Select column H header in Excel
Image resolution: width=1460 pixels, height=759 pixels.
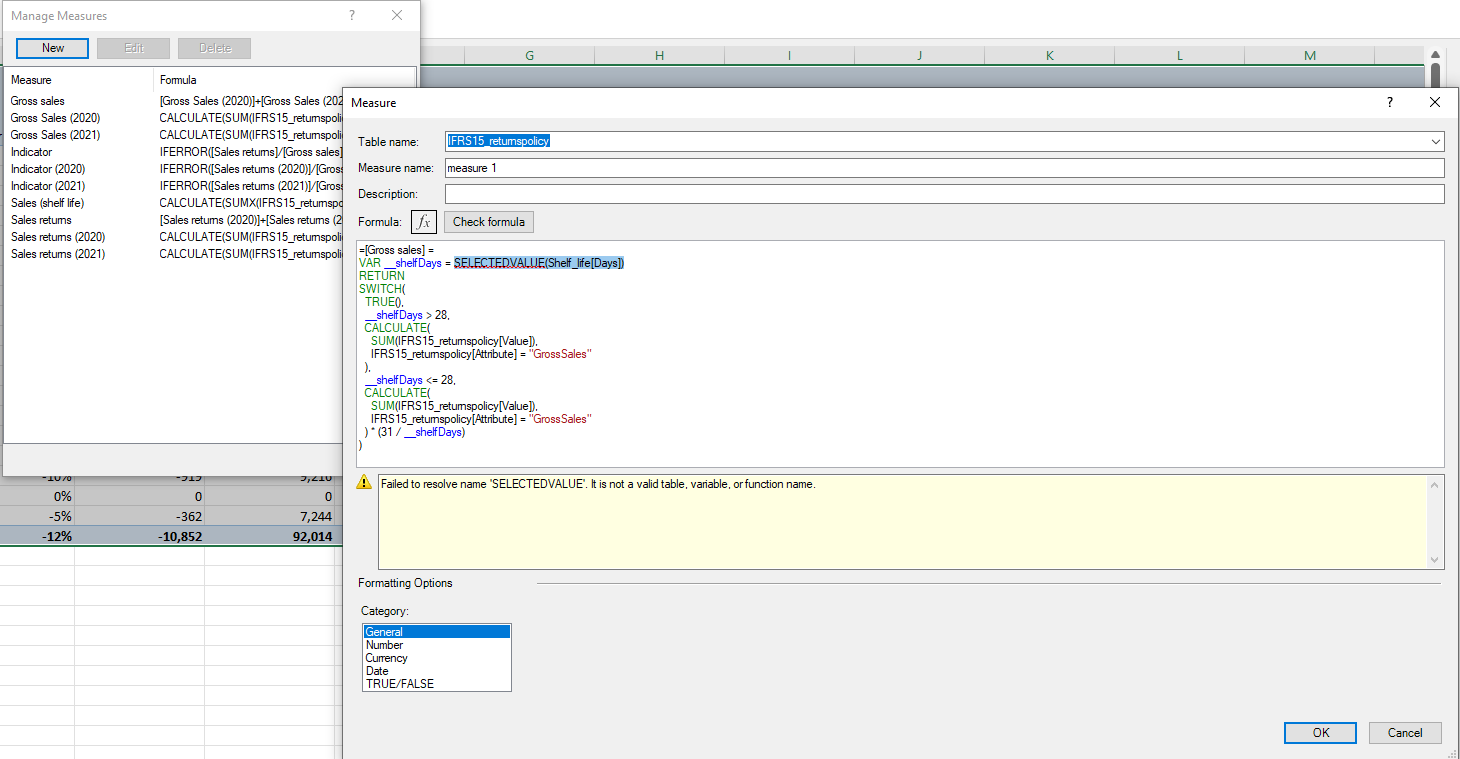coord(659,56)
